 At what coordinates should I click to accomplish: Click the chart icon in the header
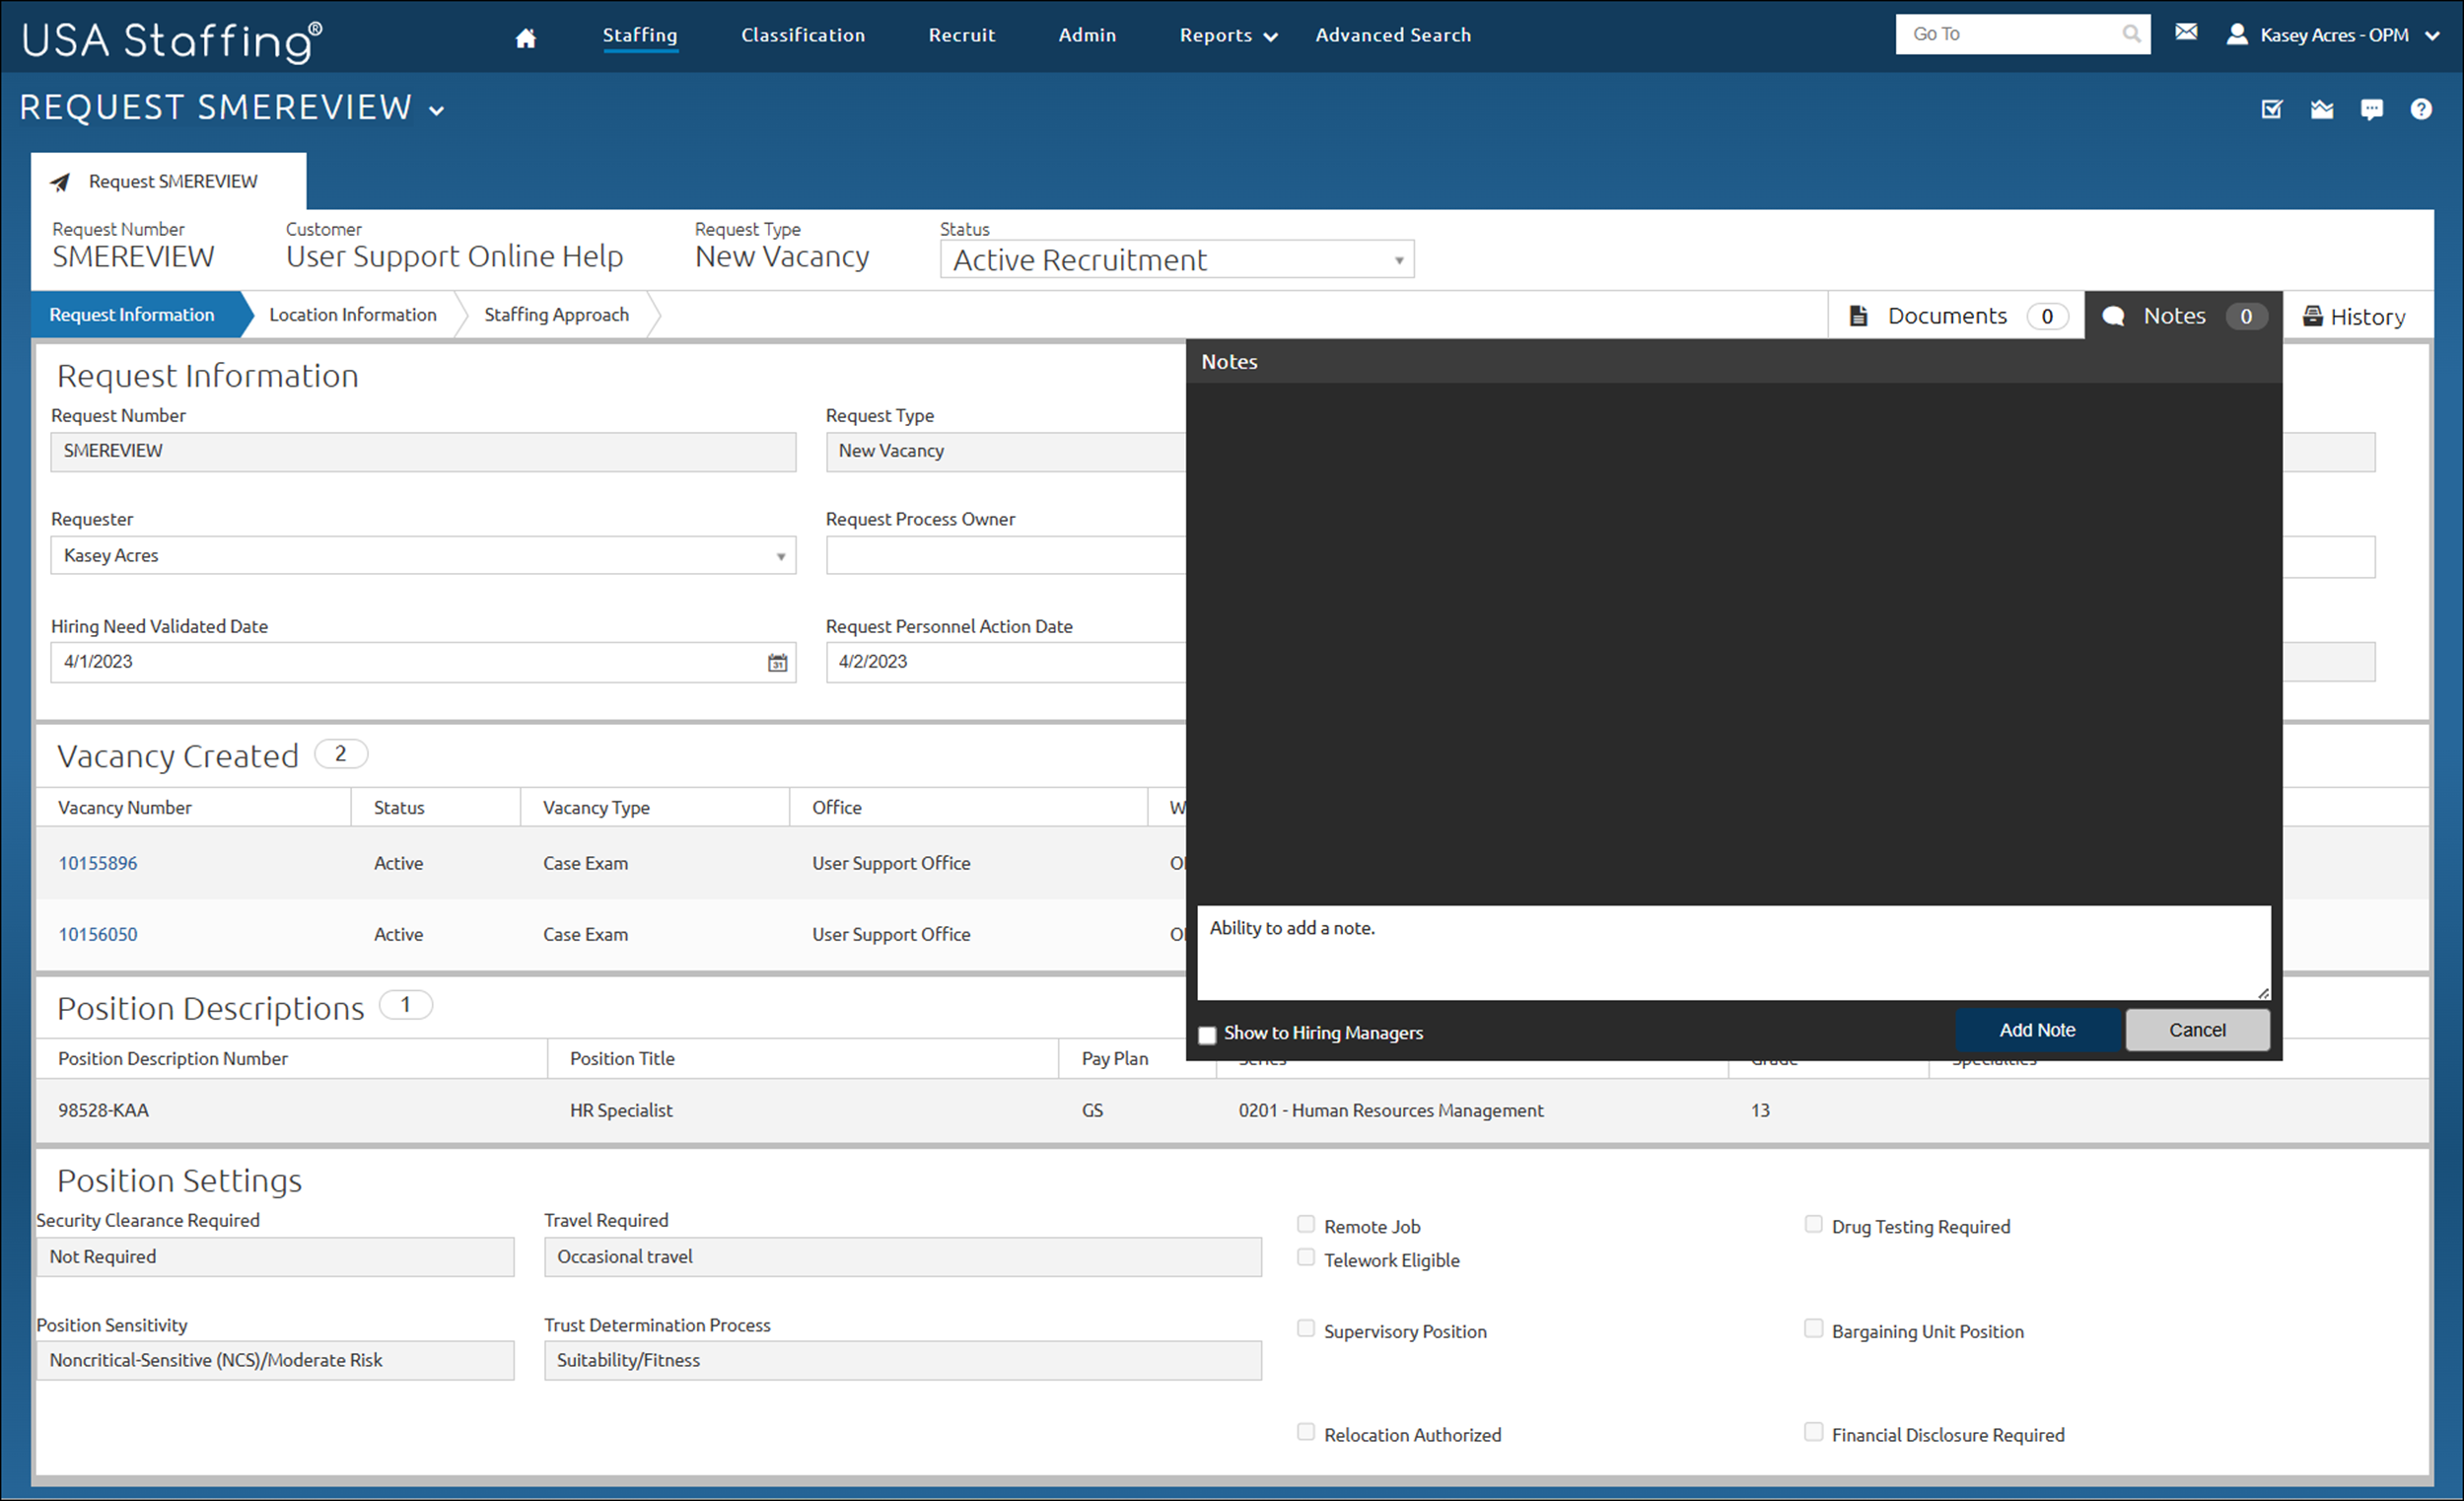click(x=2322, y=109)
